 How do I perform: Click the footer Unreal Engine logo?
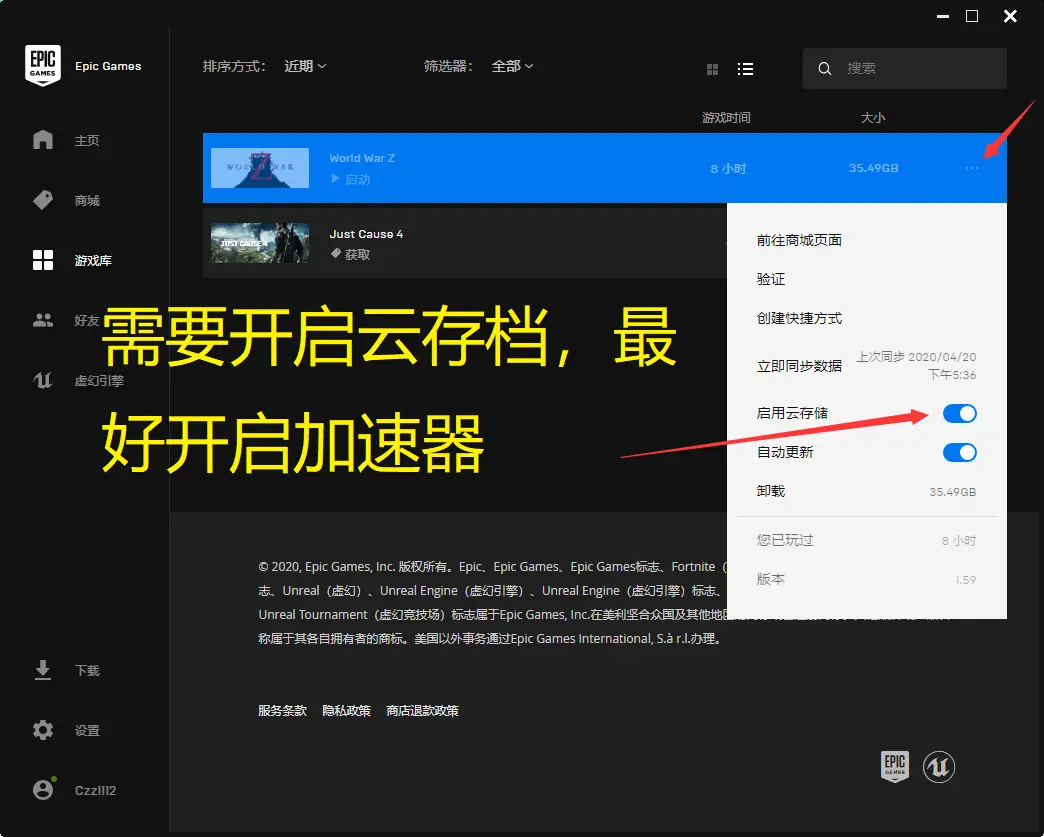click(939, 766)
